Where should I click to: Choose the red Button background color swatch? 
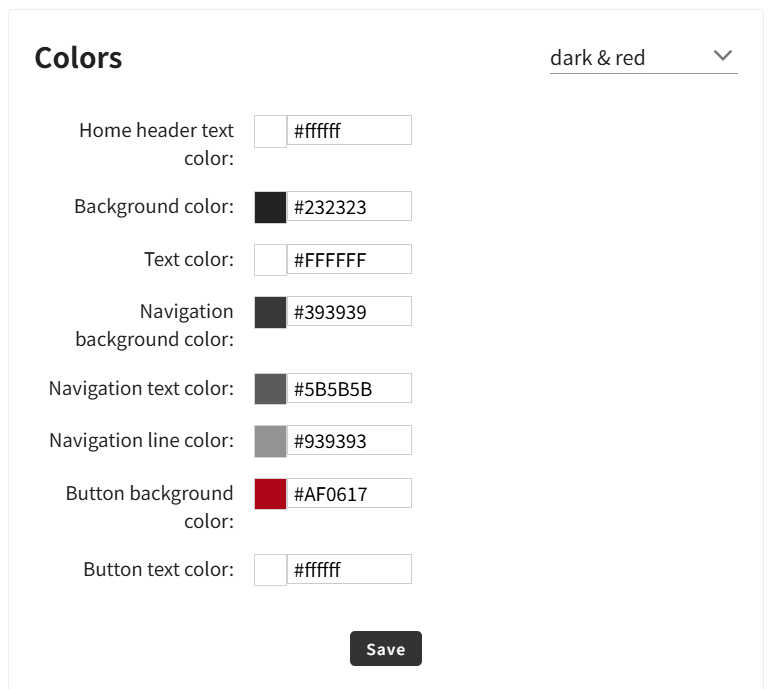tap(270, 494)
